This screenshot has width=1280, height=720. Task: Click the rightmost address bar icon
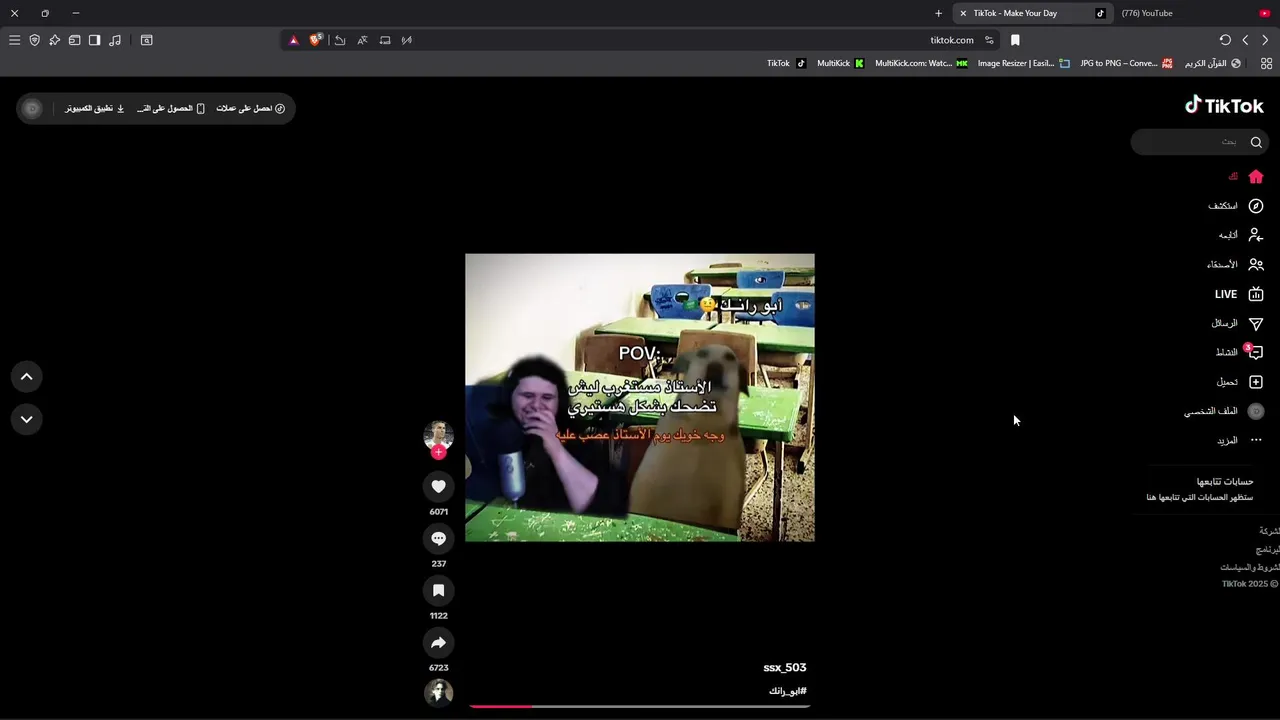click(407, 40)
